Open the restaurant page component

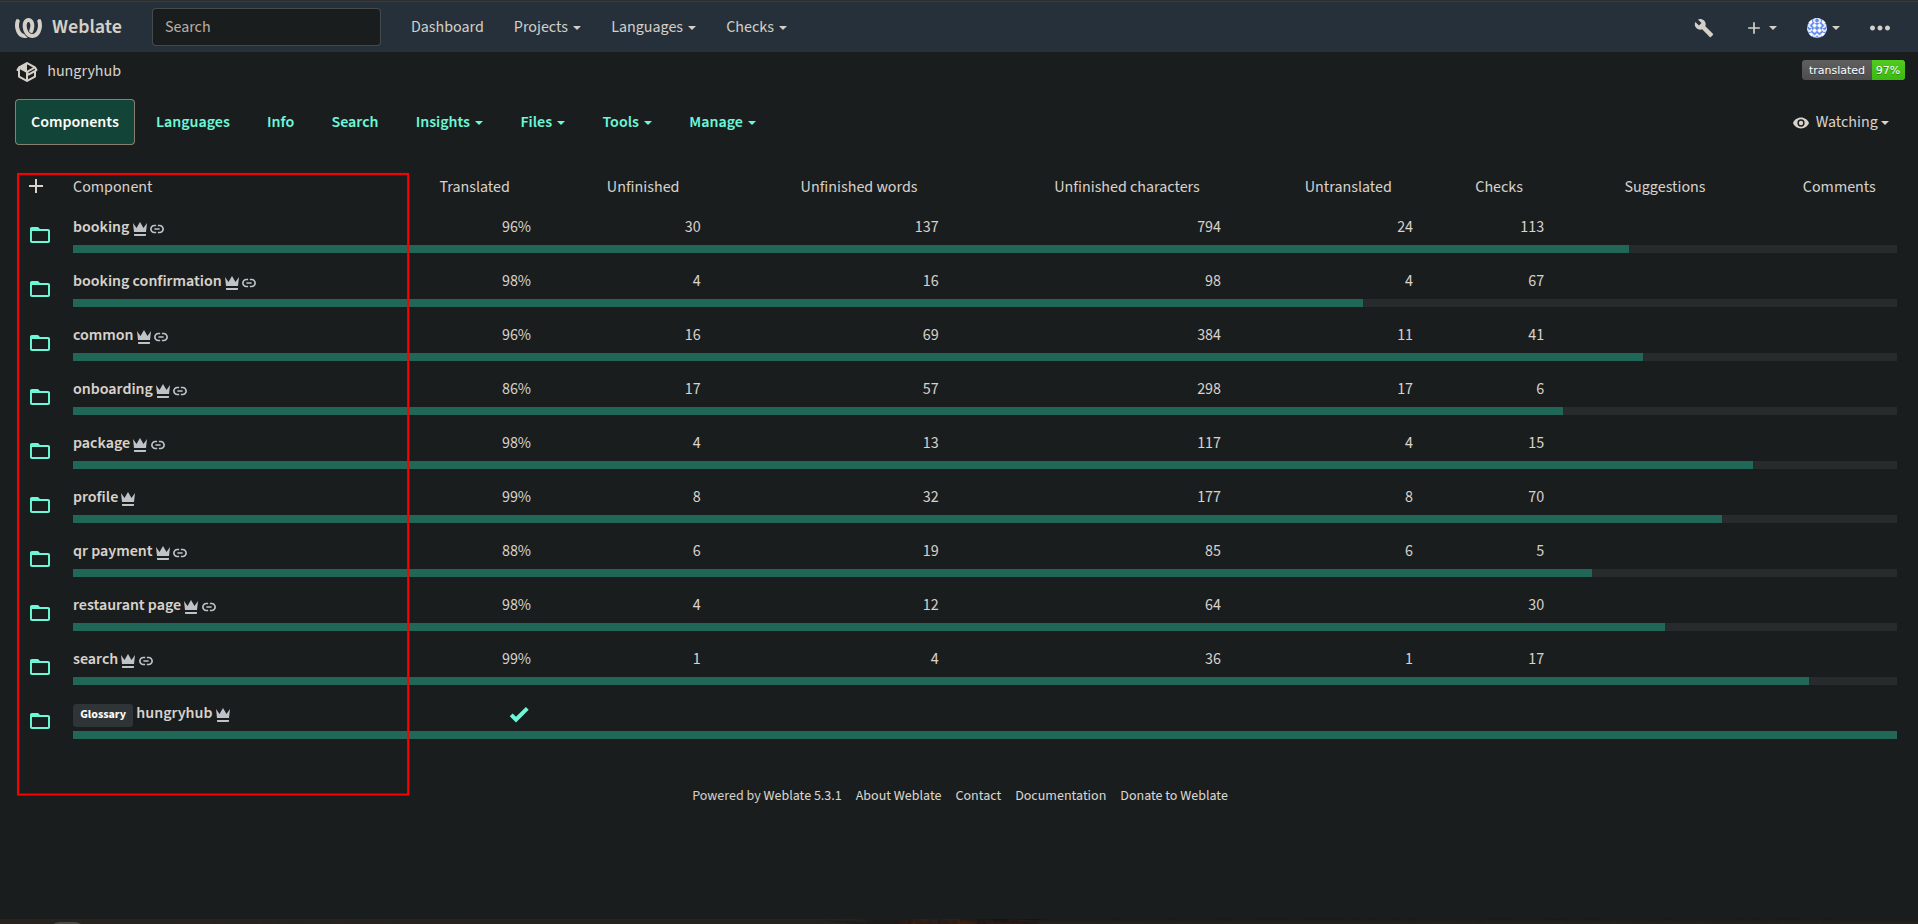coord(126,605)
